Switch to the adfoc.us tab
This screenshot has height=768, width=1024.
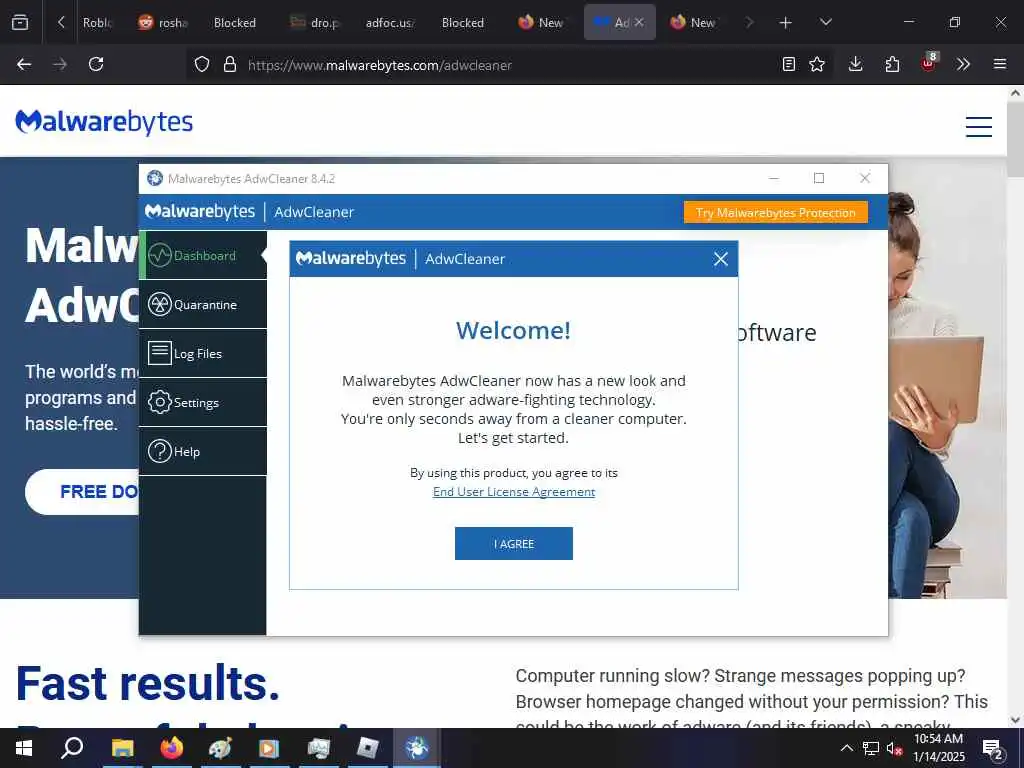click(390, 23)
